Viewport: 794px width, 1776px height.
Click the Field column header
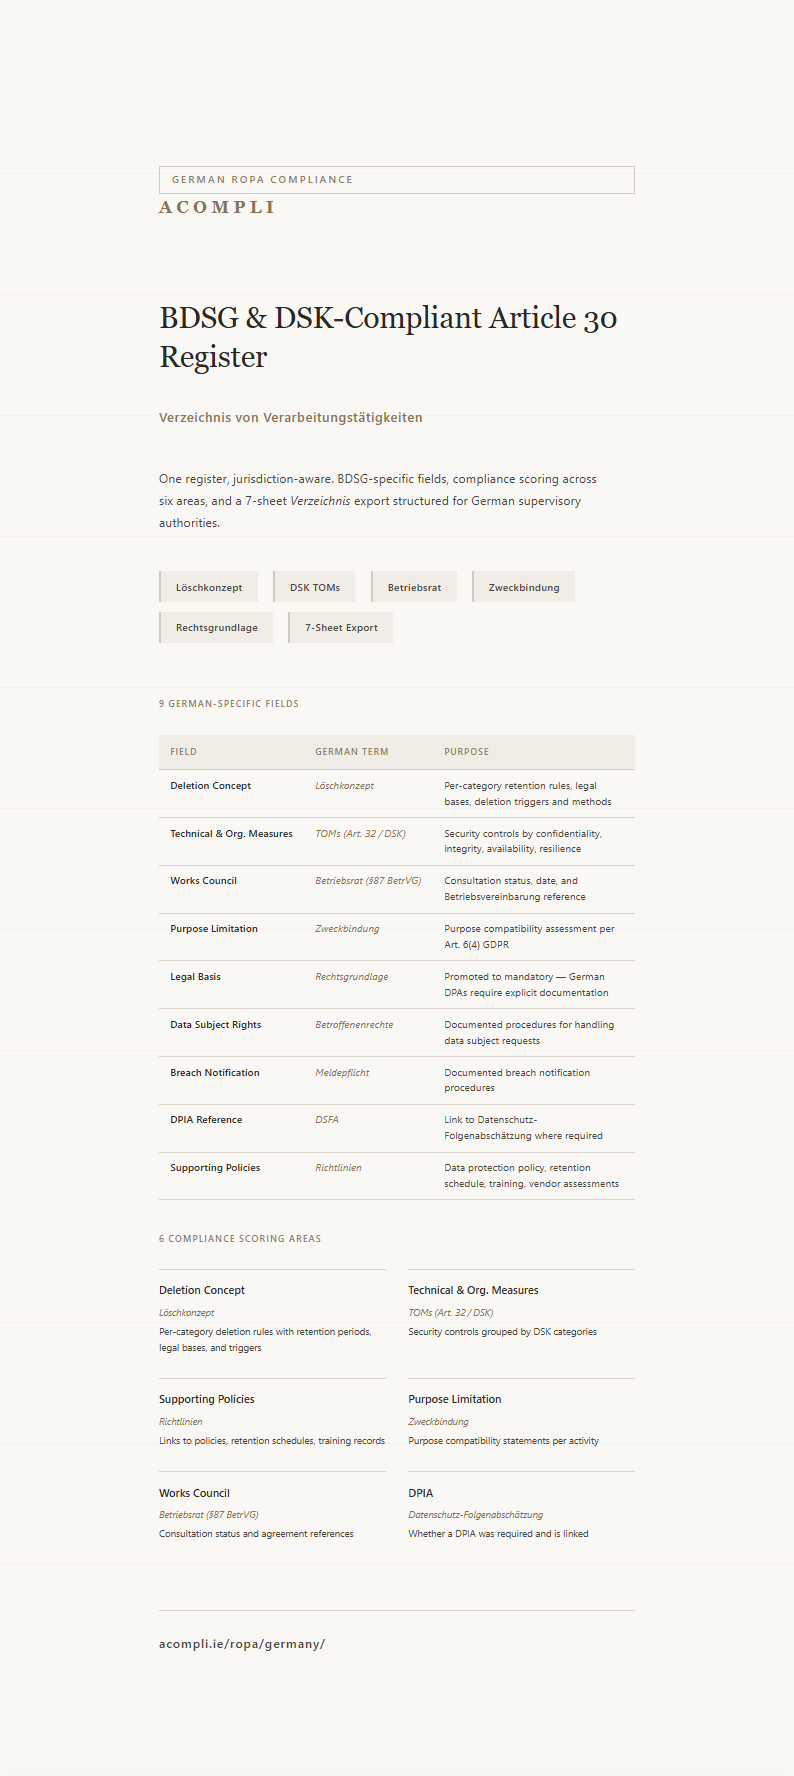point(183,752)
